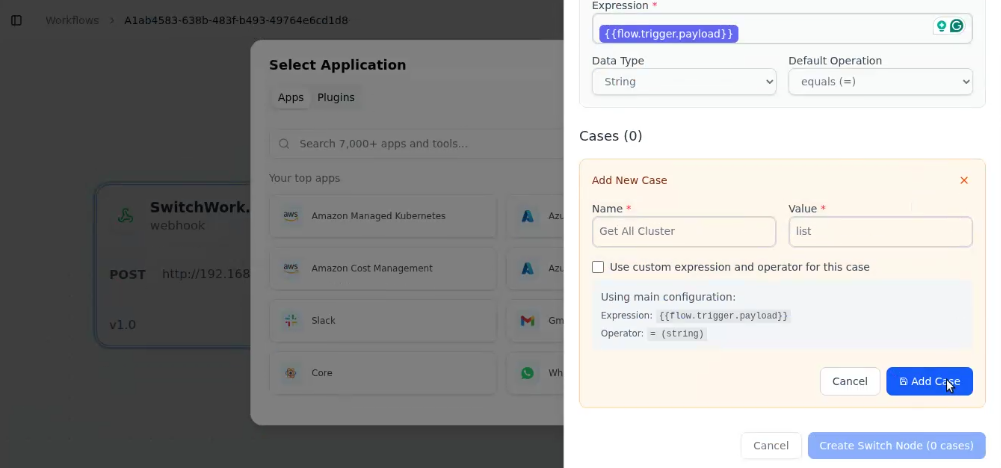Click the Amazon Cost Management AWS icon
Image resolution: width=1001 pixels, height=468 pixels.
point(291,268)
